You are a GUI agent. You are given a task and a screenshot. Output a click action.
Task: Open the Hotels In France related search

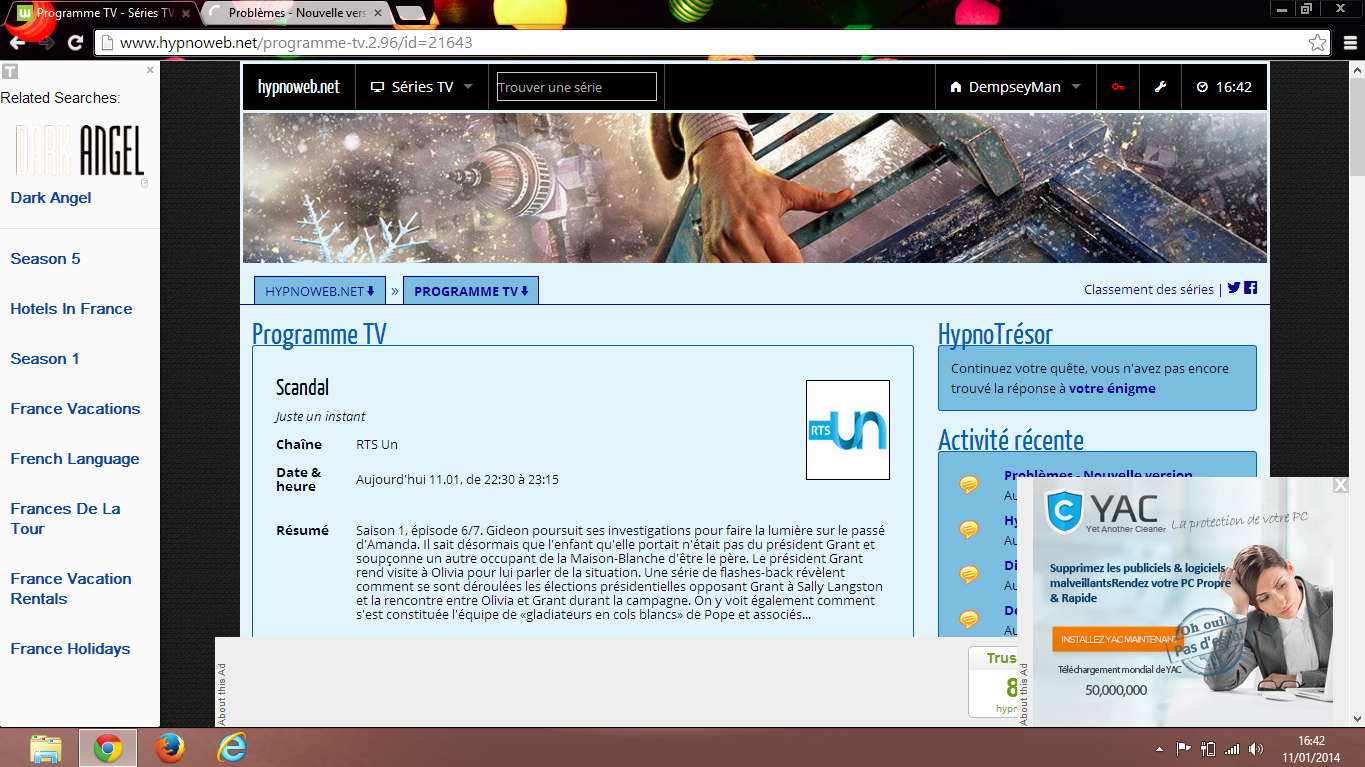(x=71, y=309)
